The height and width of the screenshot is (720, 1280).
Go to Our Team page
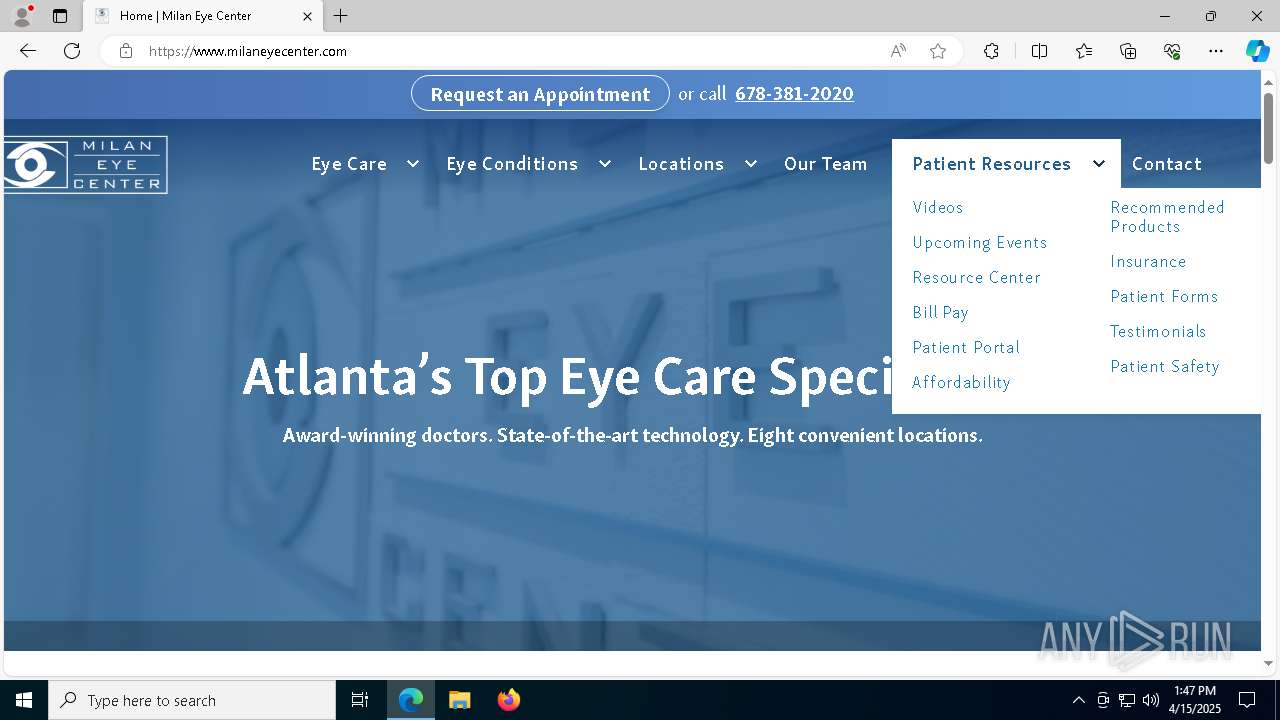(825, 164)
